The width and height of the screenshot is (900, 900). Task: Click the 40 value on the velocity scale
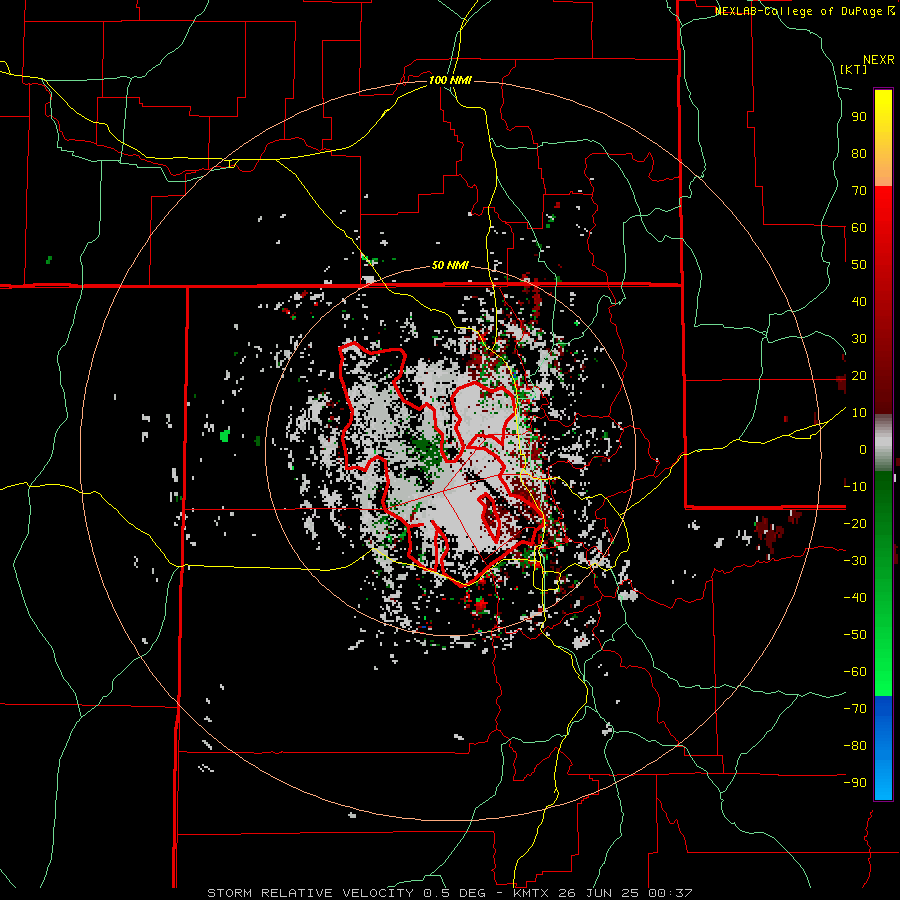(859, 301)
